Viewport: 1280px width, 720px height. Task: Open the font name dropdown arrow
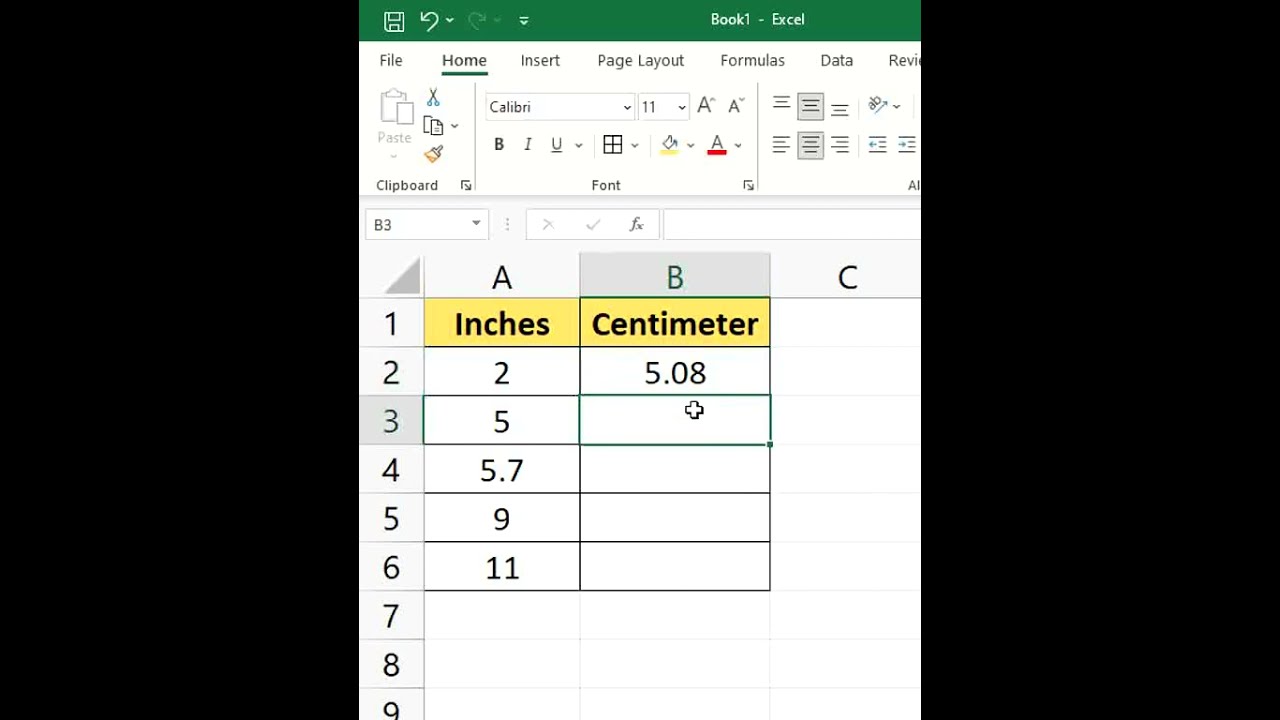click(x=627, y=107)
